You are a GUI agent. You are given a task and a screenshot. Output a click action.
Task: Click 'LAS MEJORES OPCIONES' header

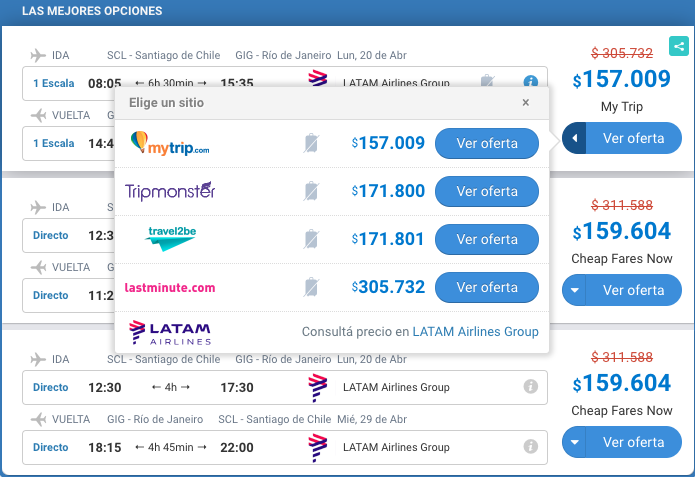pos(92,11)
